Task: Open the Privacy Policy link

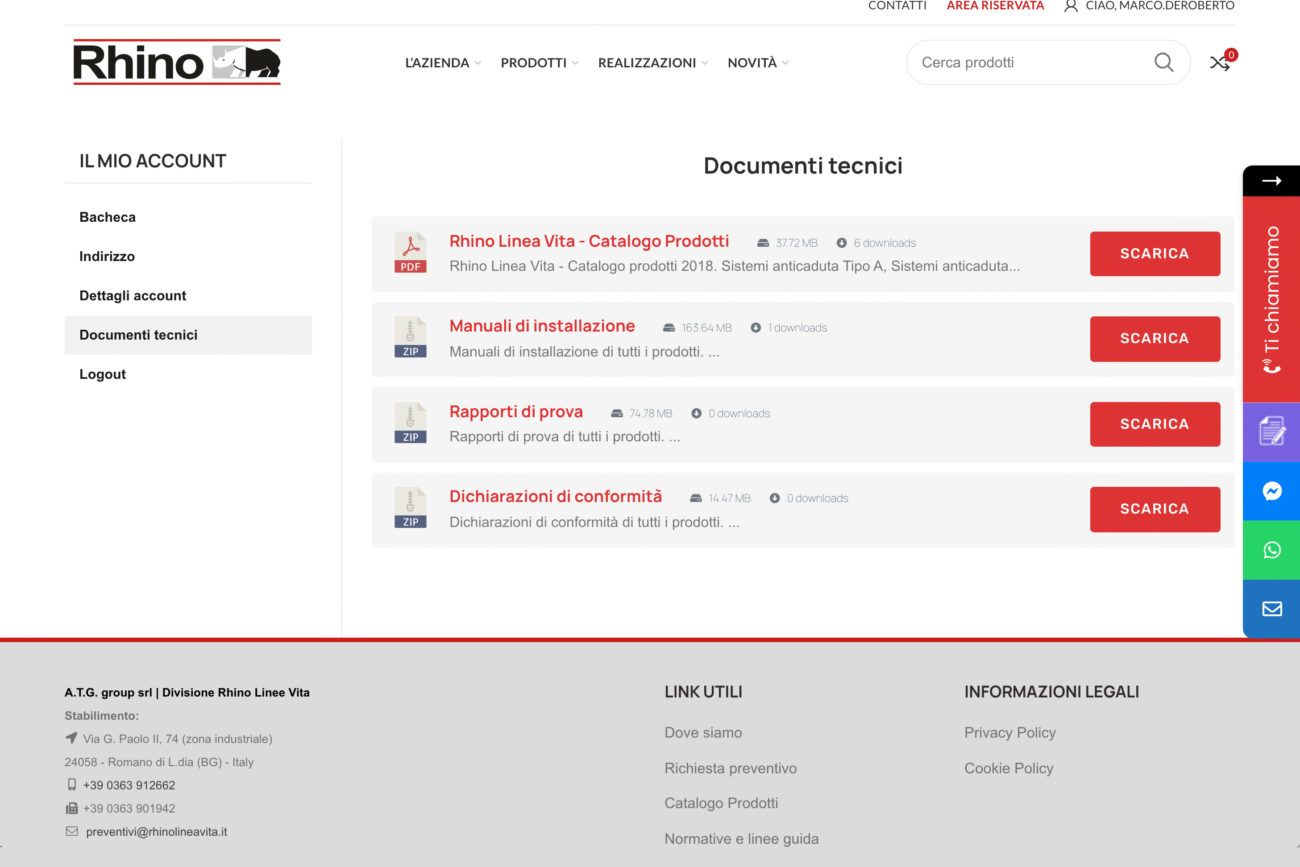Action: coord(1009,733)
